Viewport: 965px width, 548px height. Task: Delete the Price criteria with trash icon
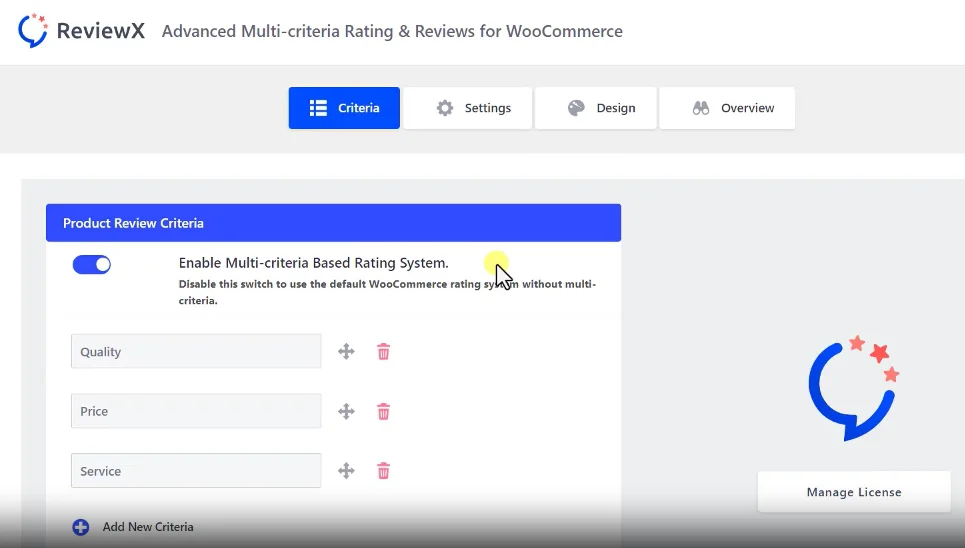pos(383,411)
